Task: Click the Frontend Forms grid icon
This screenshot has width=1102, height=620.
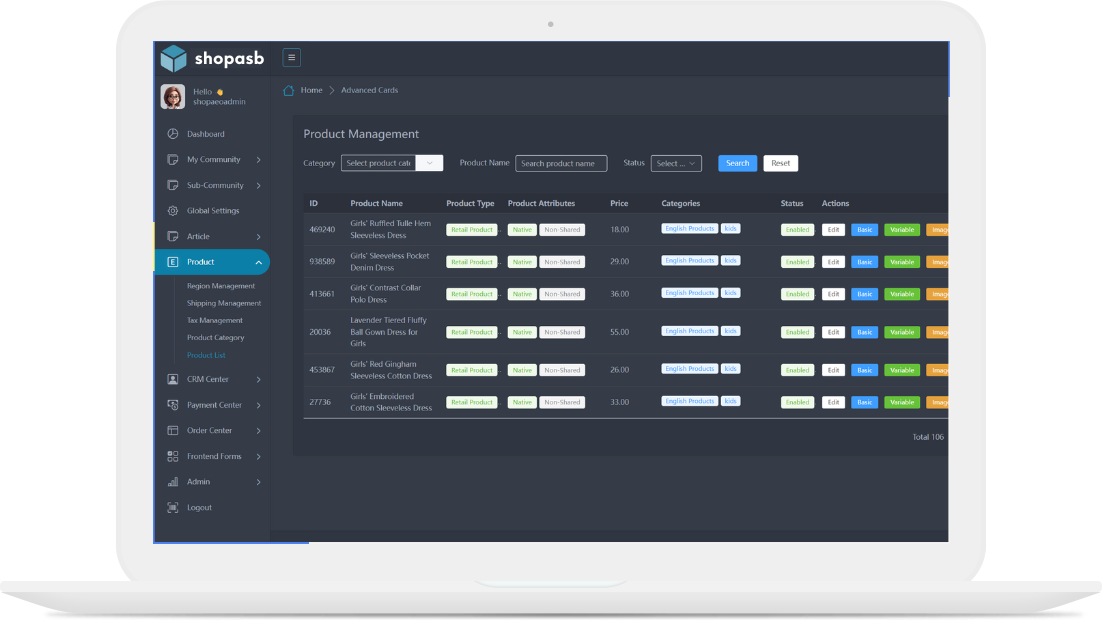Action: pos(172,457)
